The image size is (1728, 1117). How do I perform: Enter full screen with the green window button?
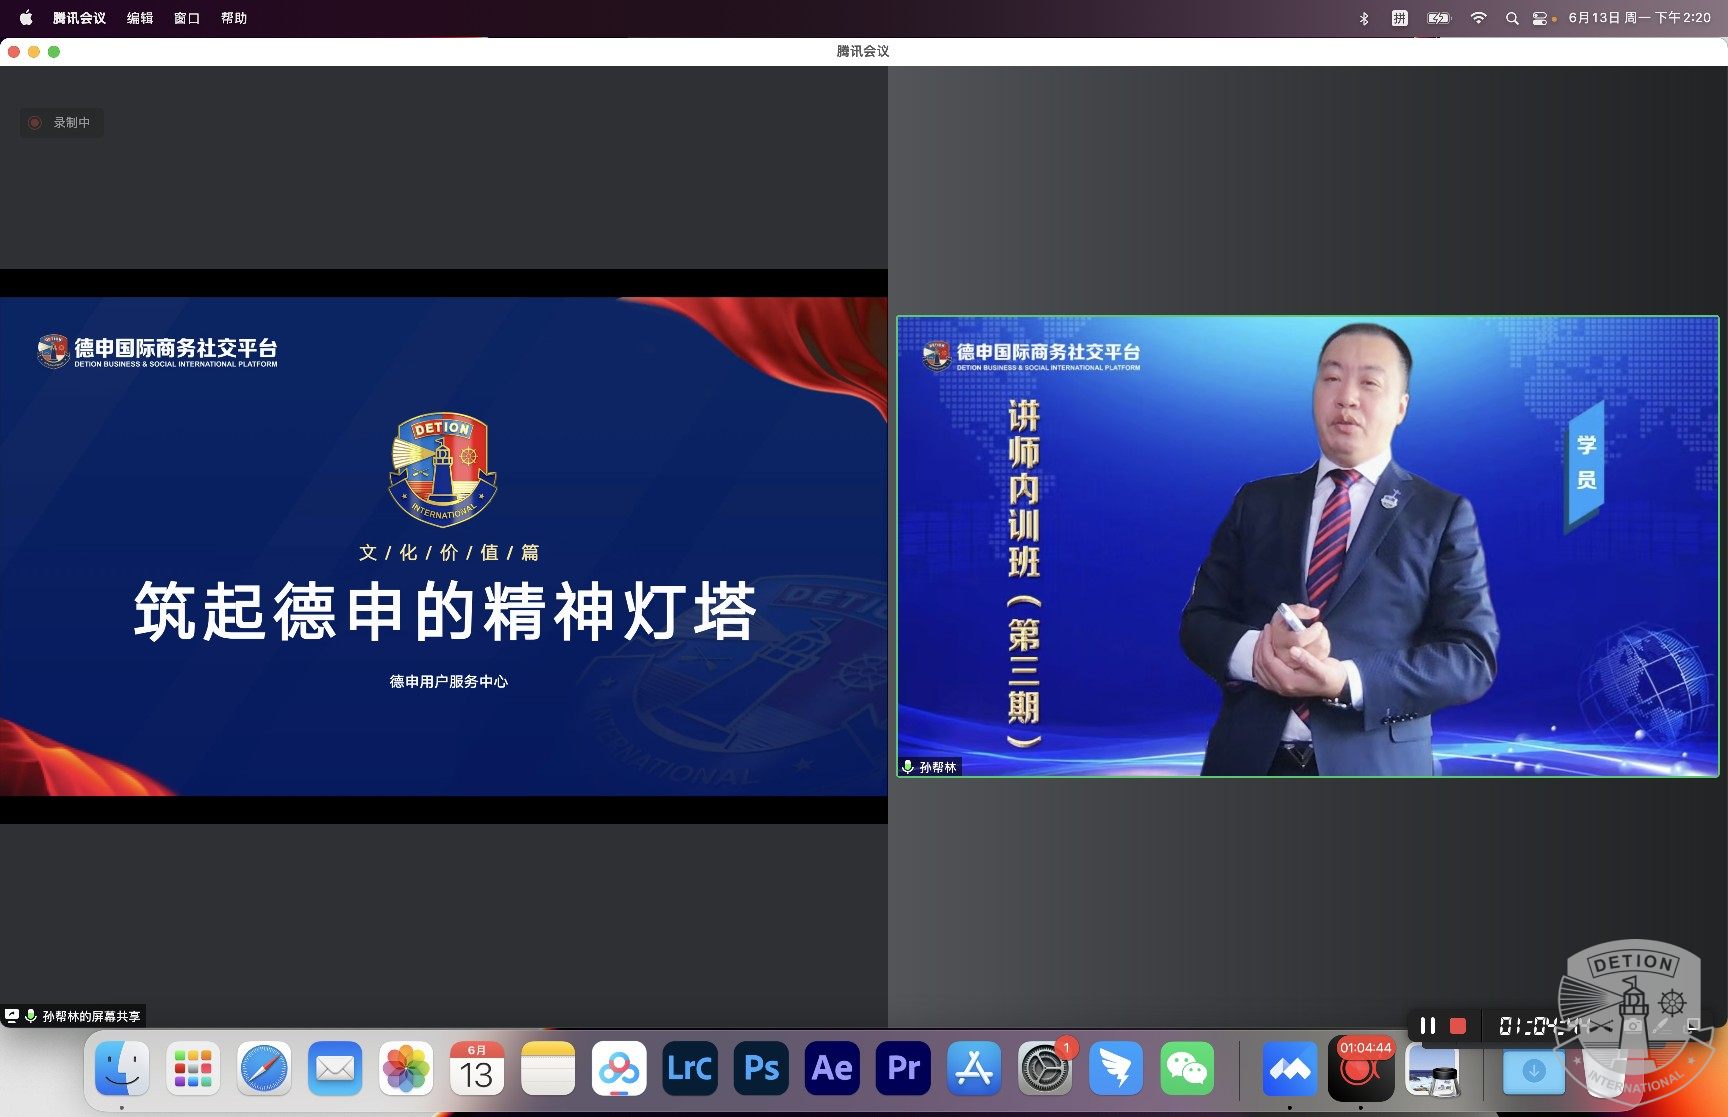click(54, 51)
